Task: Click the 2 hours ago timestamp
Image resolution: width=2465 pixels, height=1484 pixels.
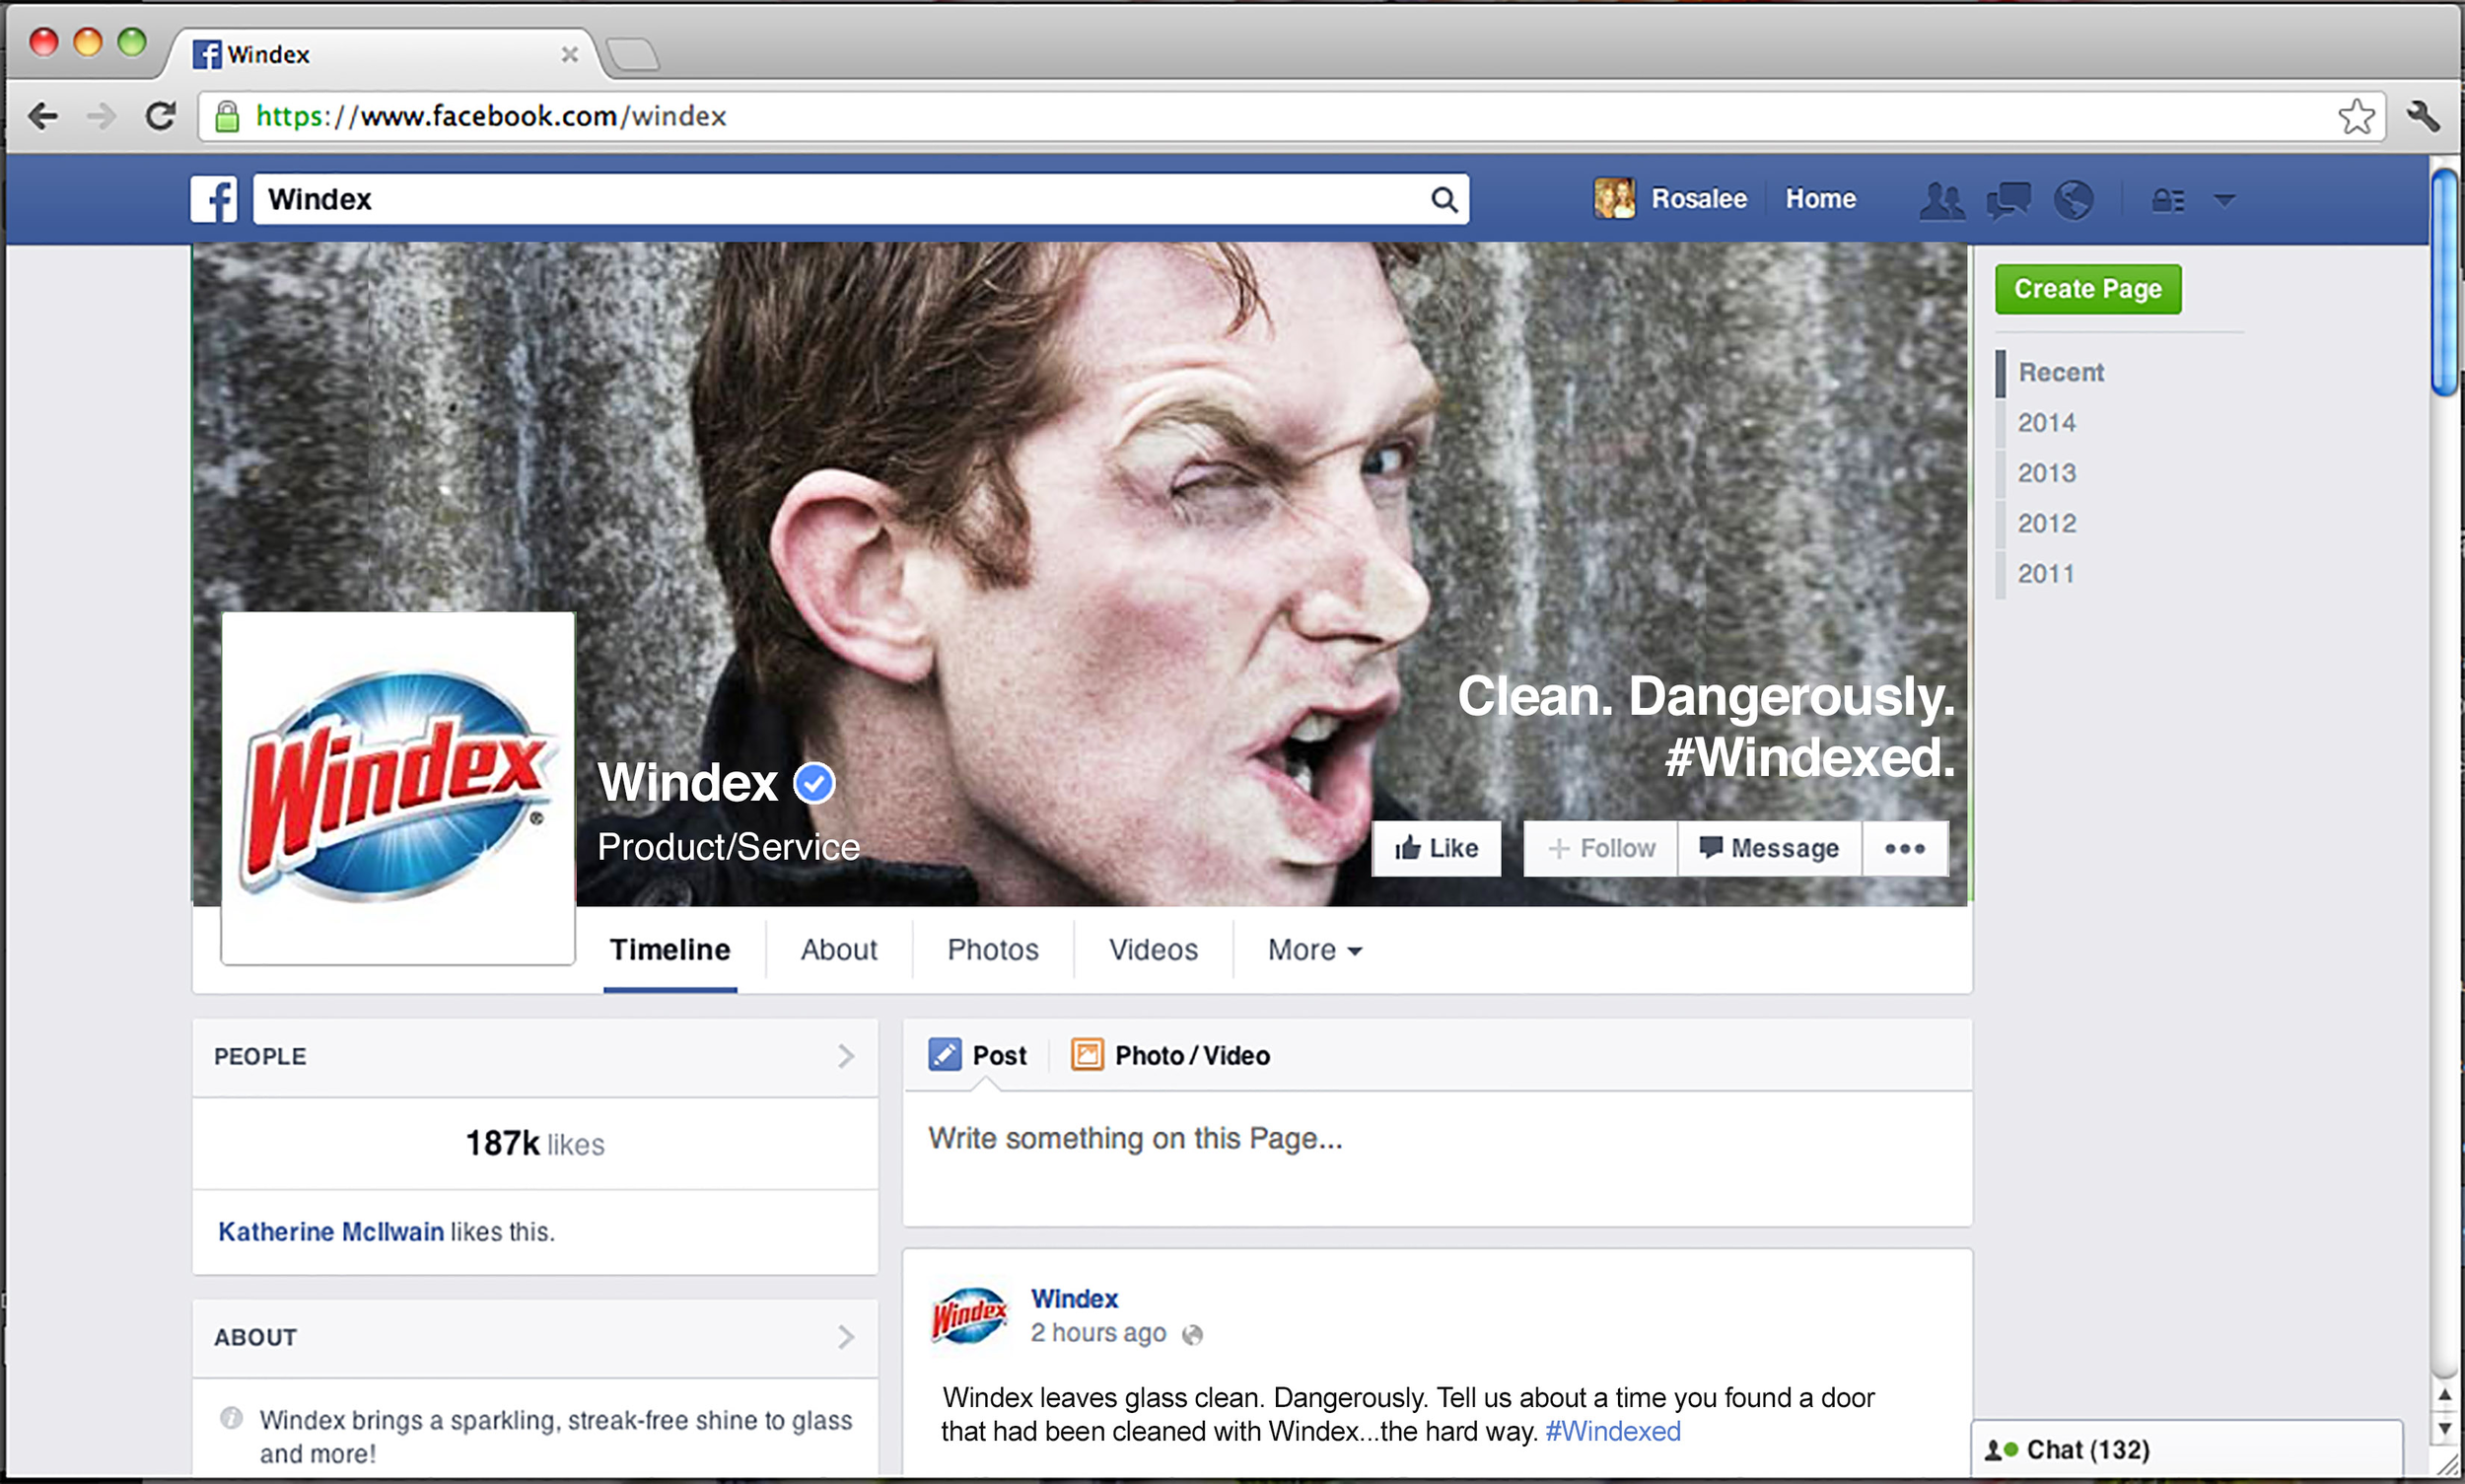Action: point(1098,1334)
